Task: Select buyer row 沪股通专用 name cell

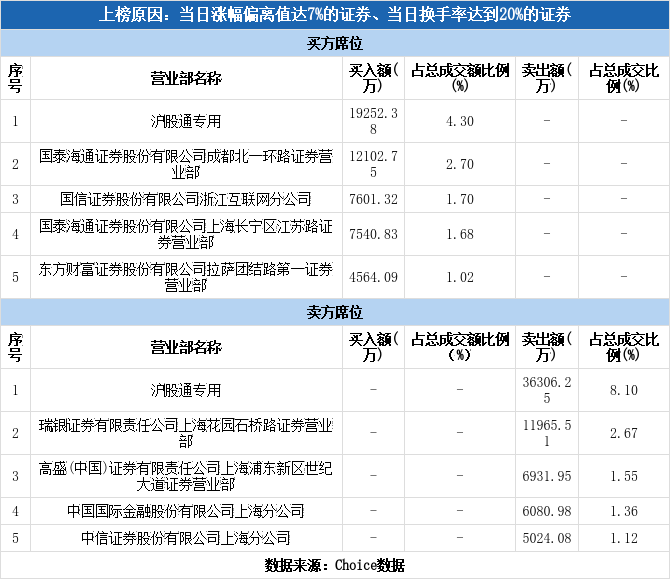Action: (186, 121)
